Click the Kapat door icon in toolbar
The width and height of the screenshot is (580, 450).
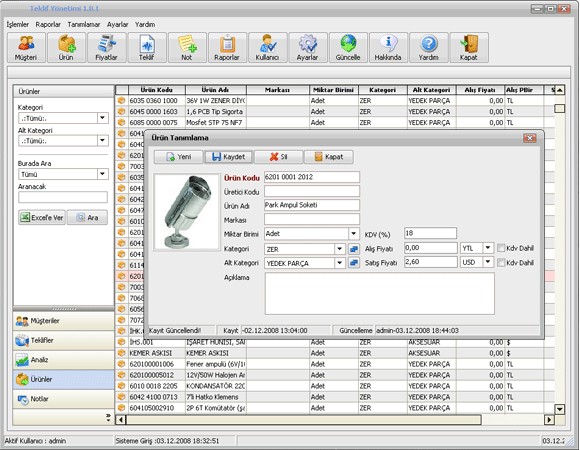(469, 47)
